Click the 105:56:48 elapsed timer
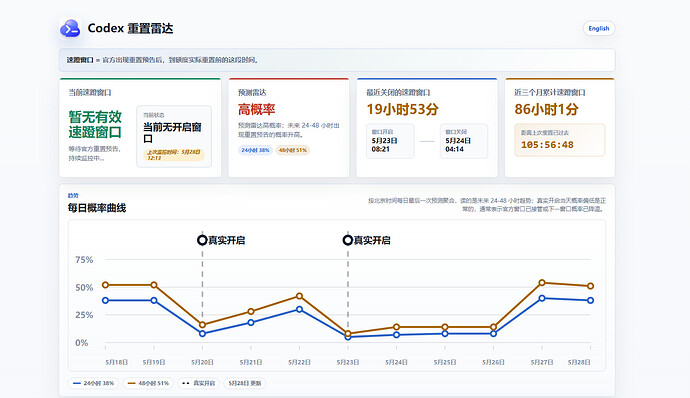Screen dimensions: 690x398 (x=547, y=145)
